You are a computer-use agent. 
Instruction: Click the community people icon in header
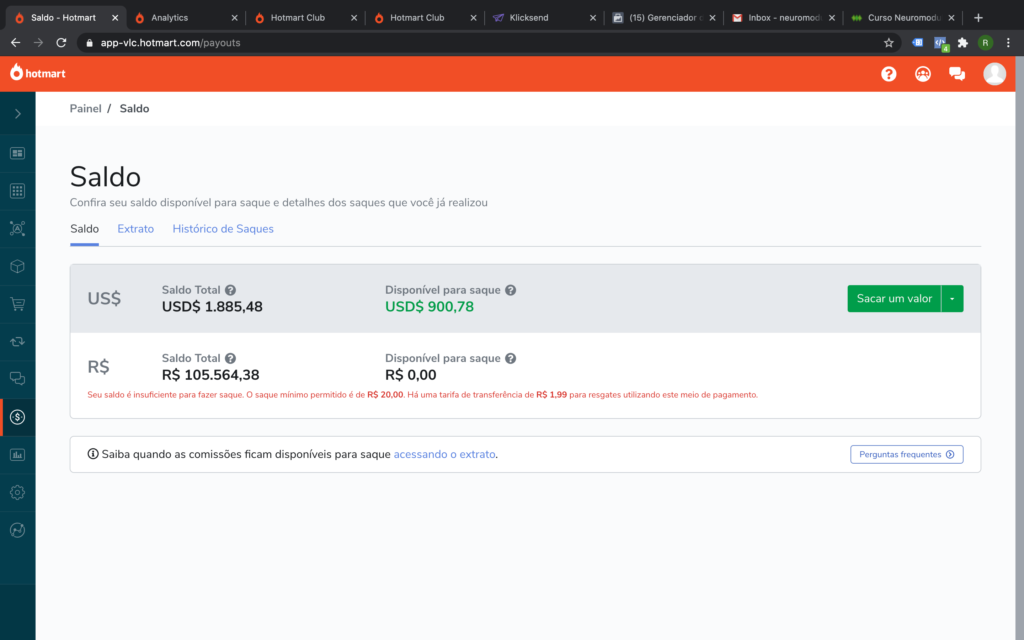click(x=923, y=74)
